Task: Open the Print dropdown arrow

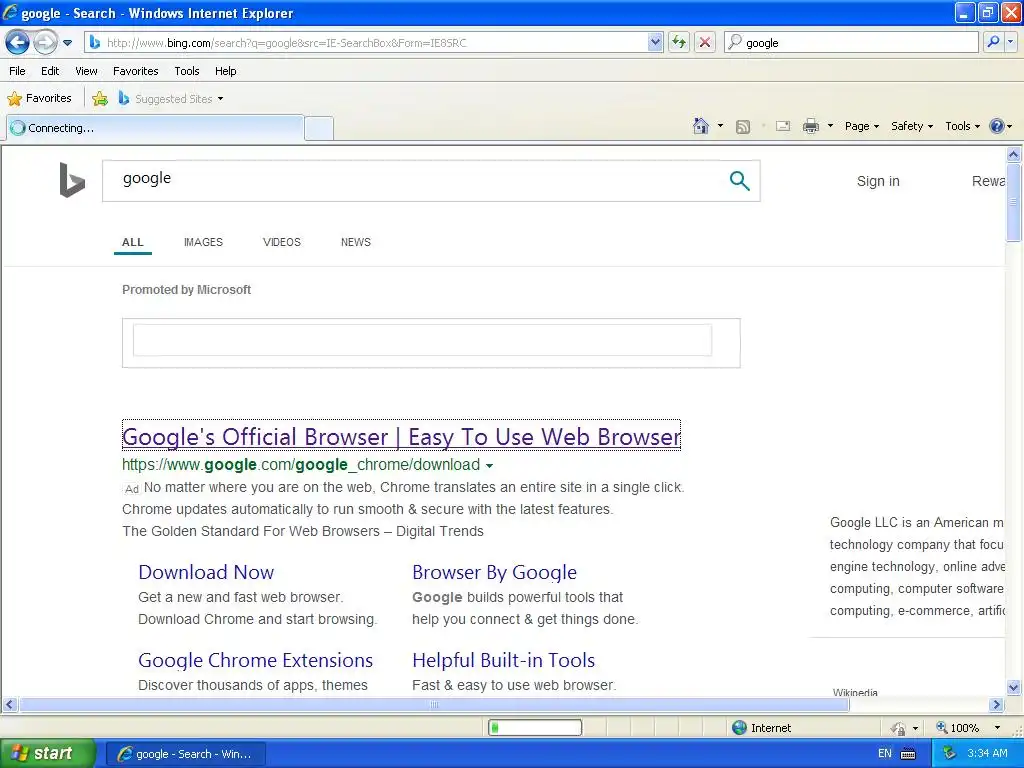Action: point(830,126)
